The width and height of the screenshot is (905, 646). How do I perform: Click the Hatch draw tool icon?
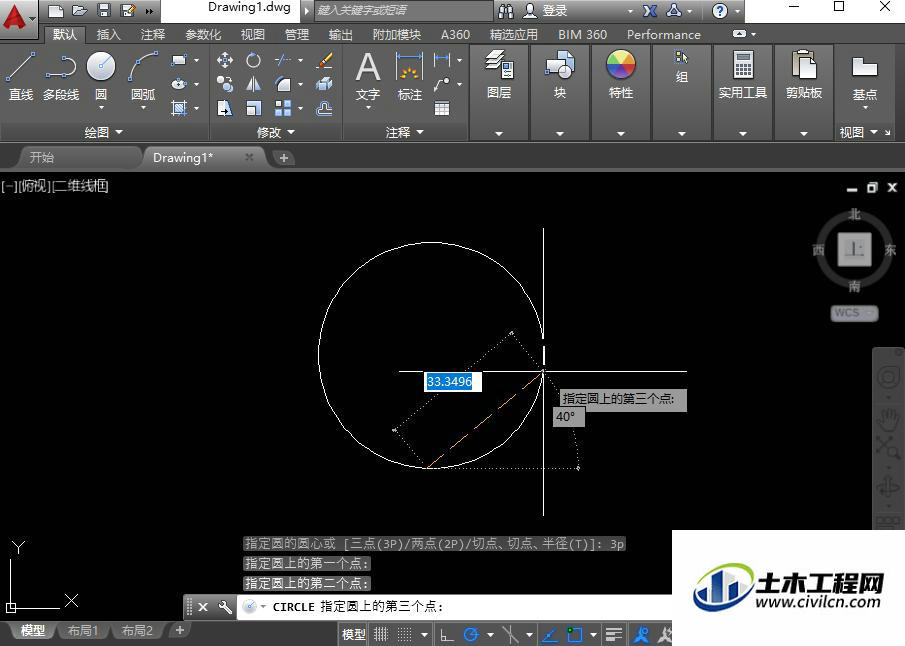pos(179,107)
